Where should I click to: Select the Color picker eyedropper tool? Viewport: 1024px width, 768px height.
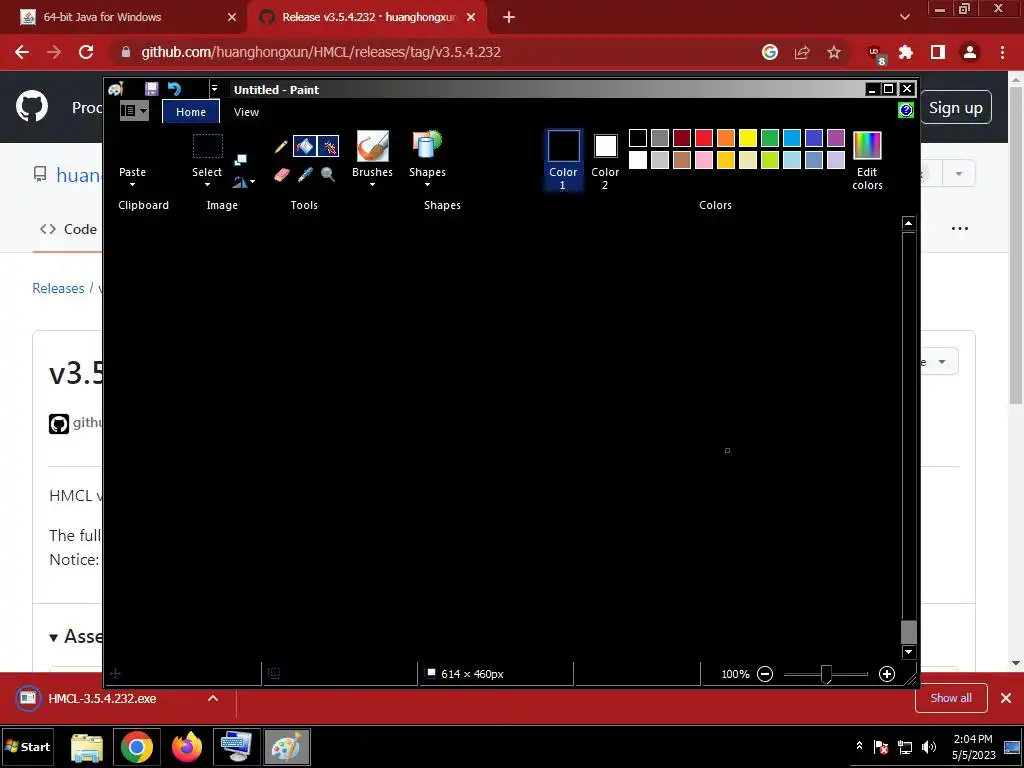pos(305,174)
